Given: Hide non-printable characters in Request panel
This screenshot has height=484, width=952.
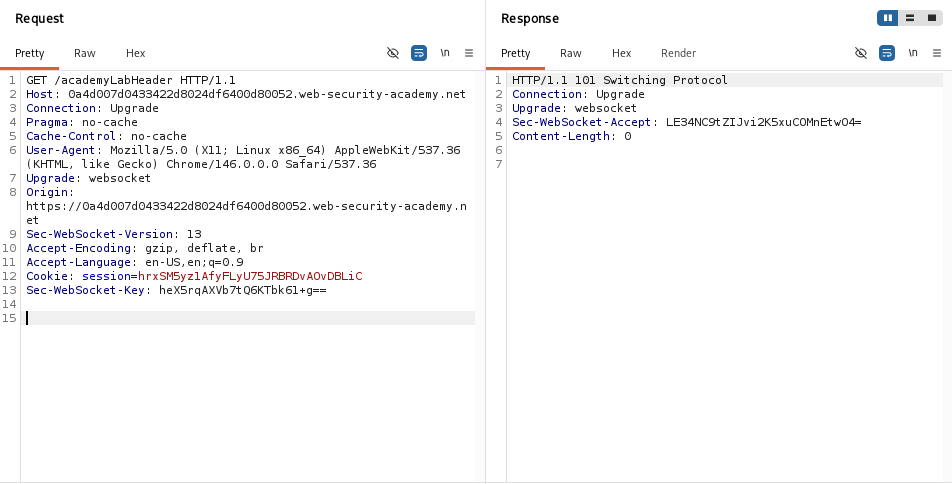Looking at the screenshot, I should click(393, 53).
